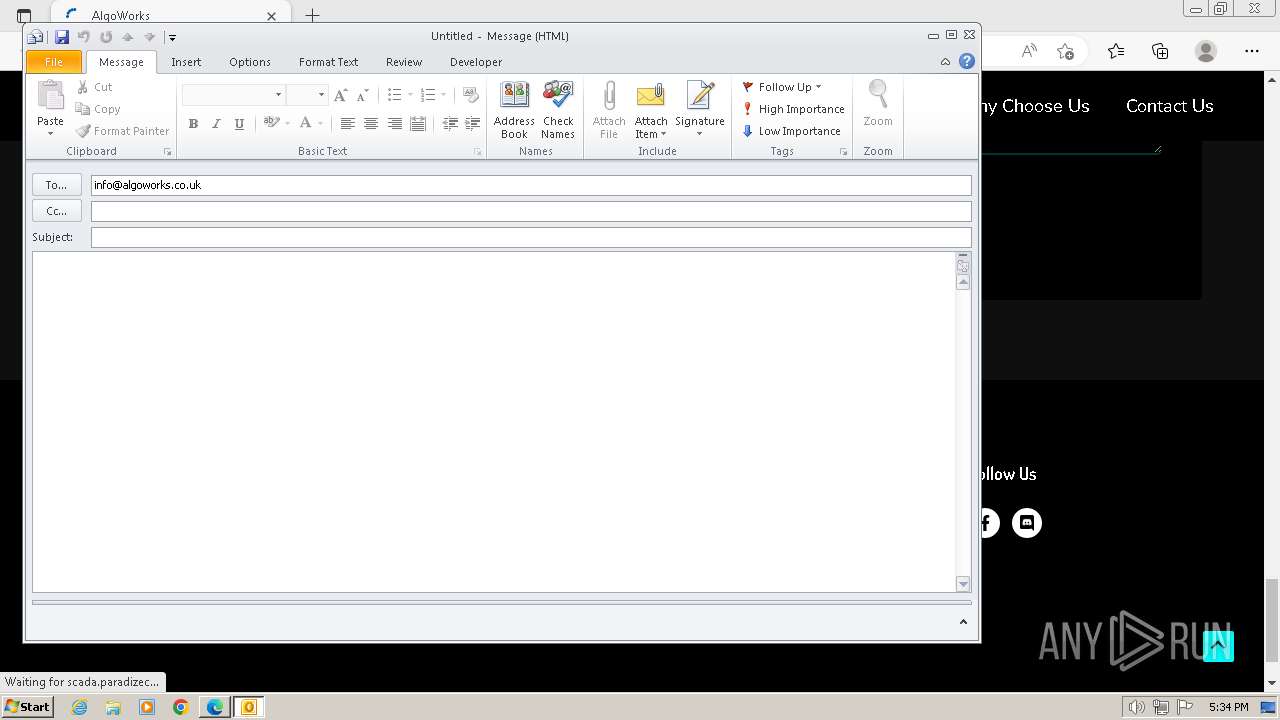Click the To... button
This screenshot has width=1280, height=720.
[56, 185]
